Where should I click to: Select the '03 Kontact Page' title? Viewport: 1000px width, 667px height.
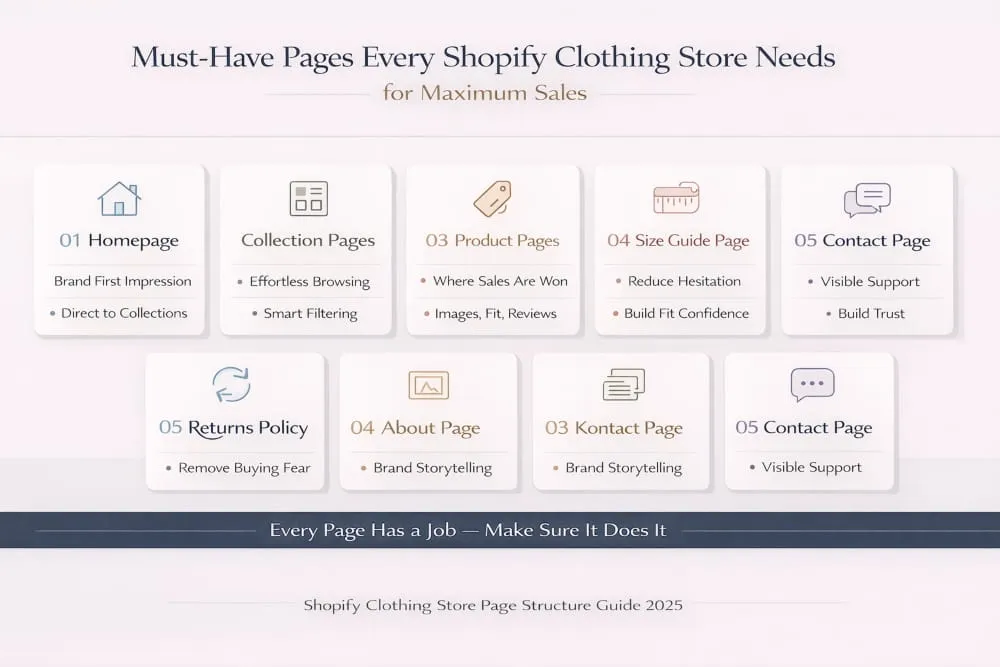[614, 428]
